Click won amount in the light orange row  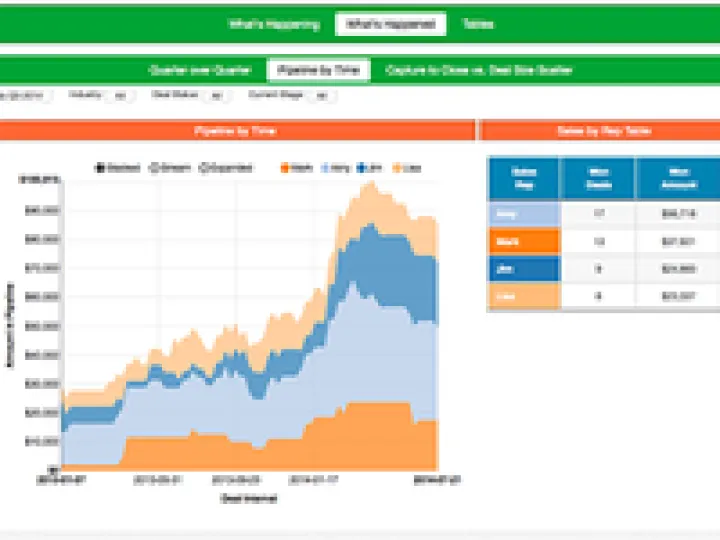point(678,297)
